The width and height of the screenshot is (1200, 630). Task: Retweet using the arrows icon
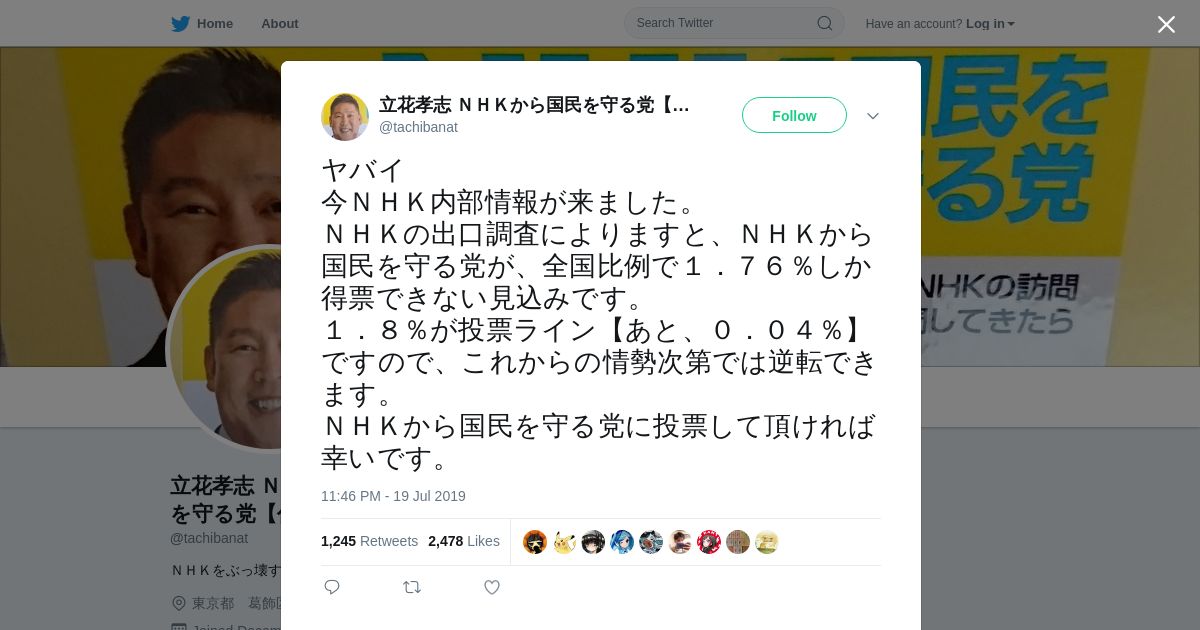click(x=412, y=587)
